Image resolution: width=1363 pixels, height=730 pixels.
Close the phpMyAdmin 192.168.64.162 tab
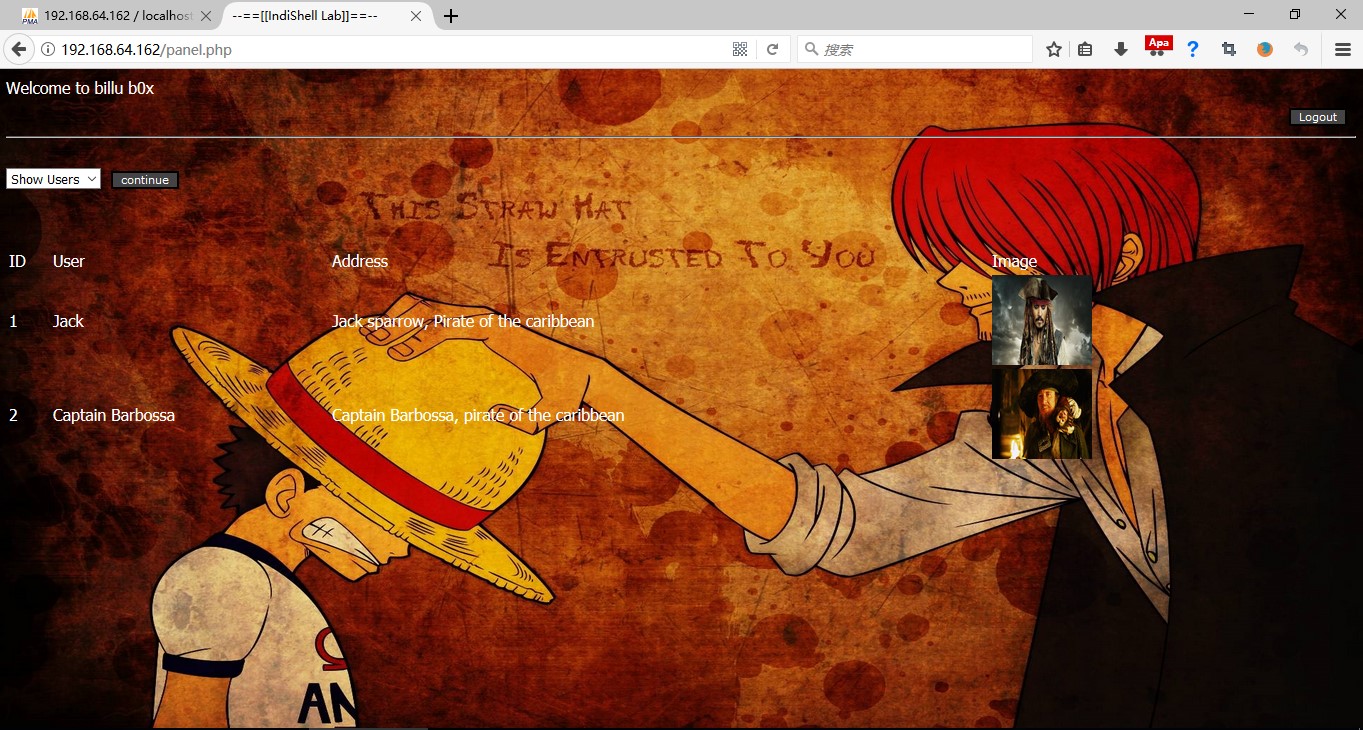pyautogui.click(x=206, y=16)
